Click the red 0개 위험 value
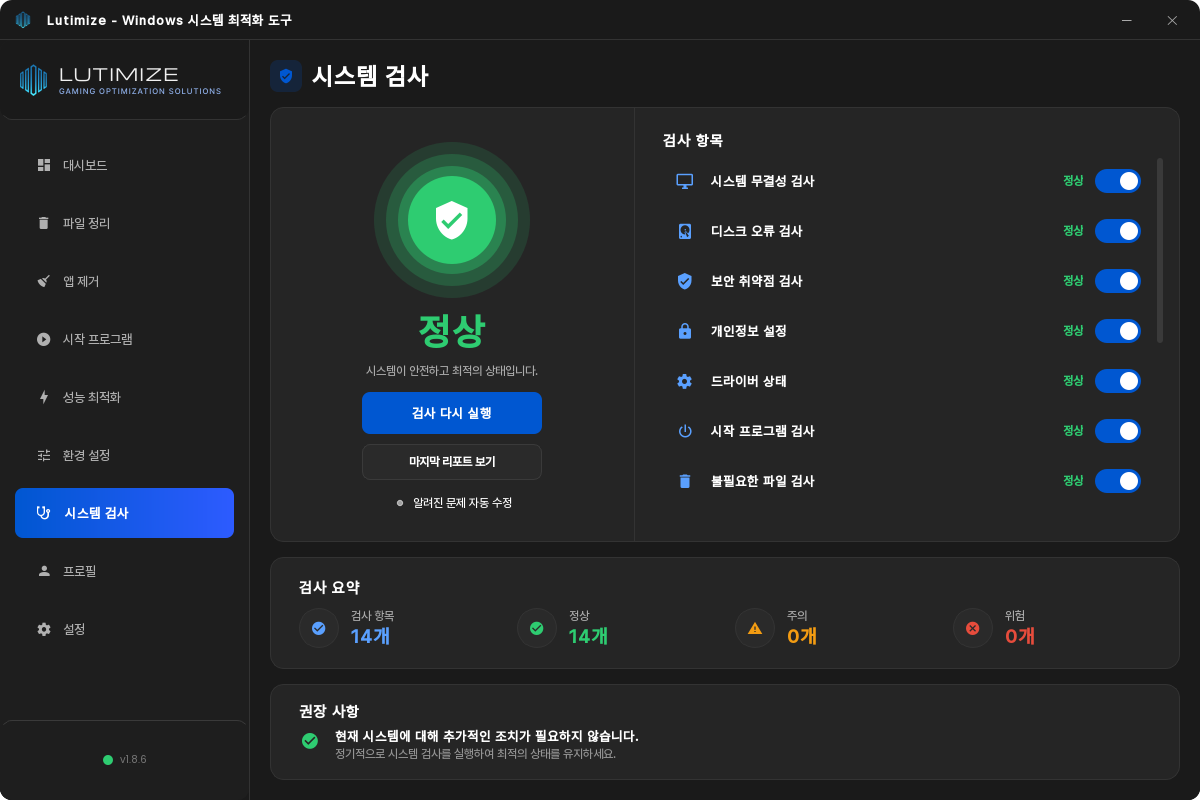This screenshot has width=1200, height=800. (x=1020, y=636)
